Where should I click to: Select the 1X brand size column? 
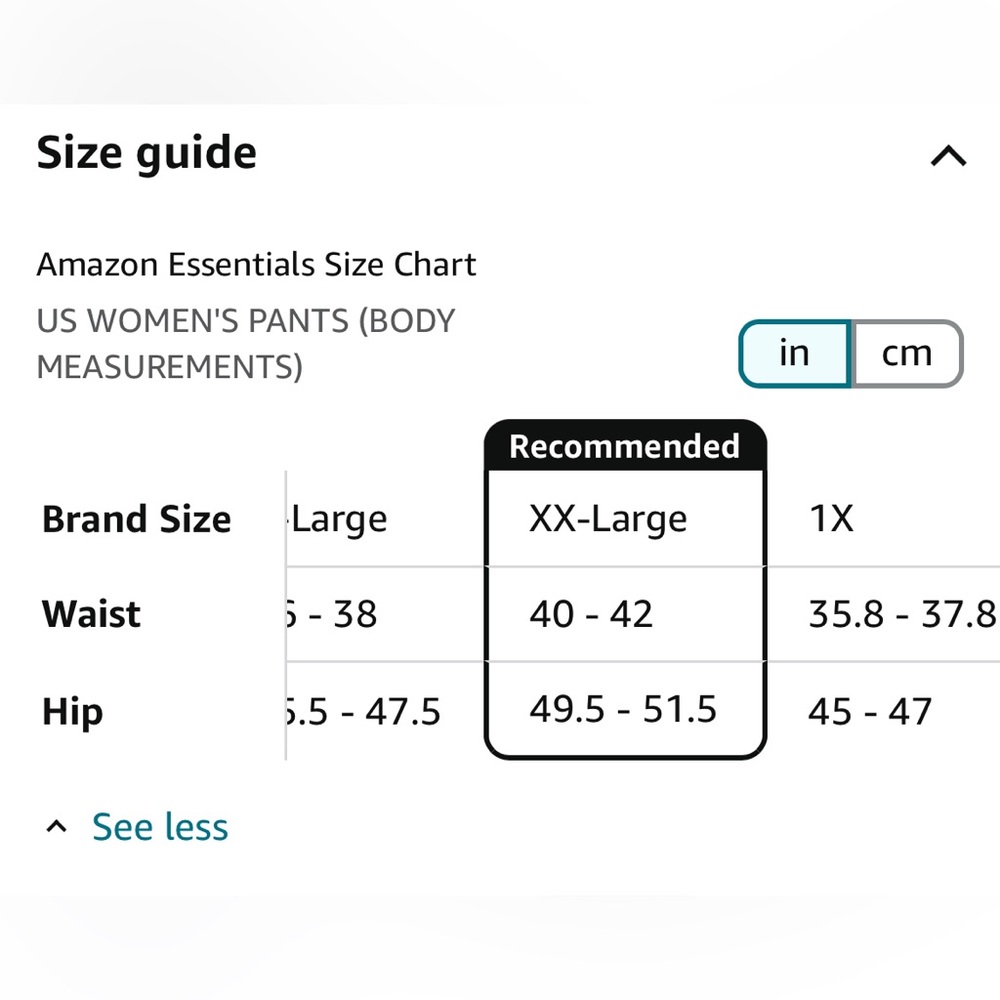click(x=831, y=519)
